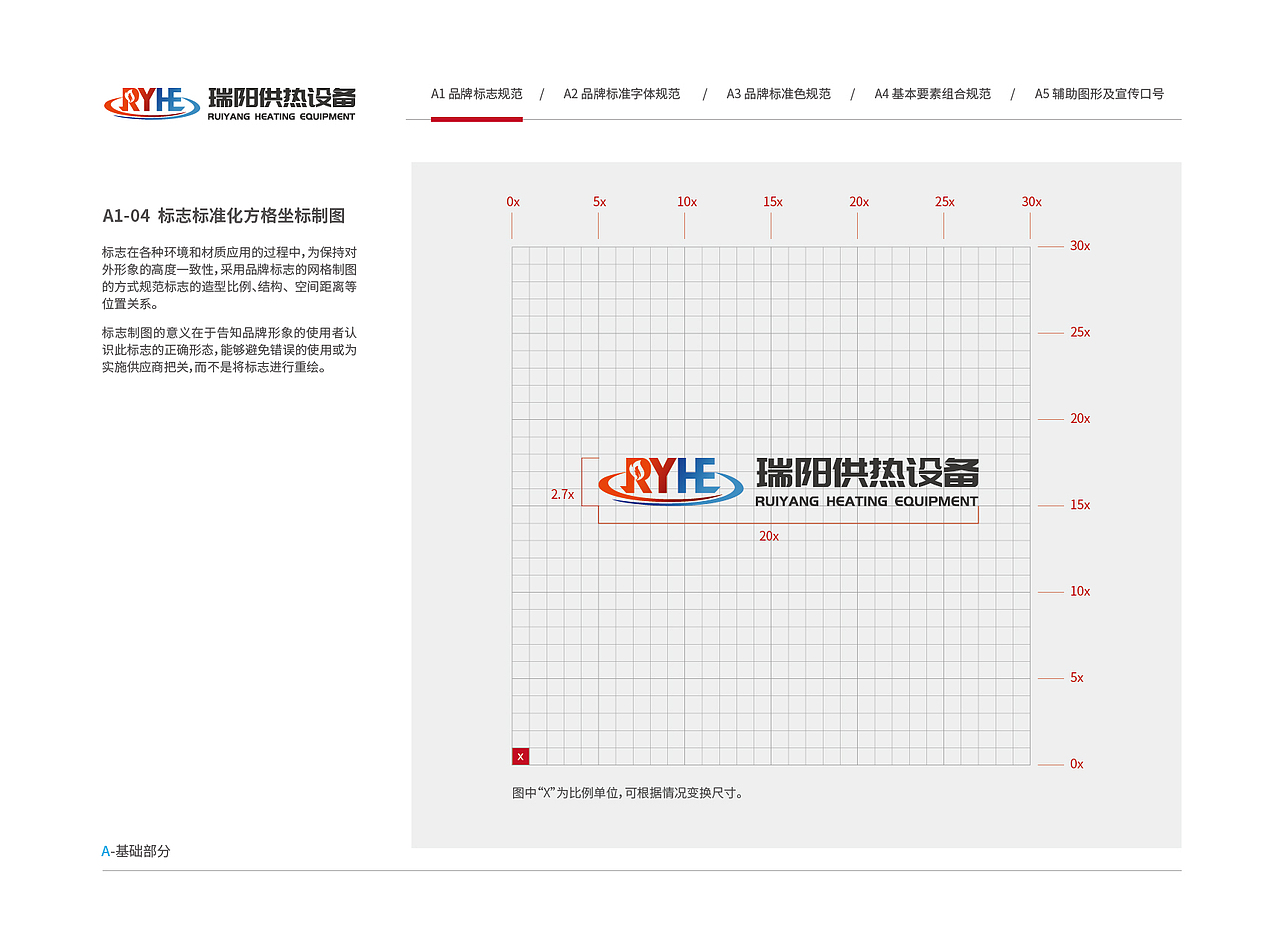This screenshot has height=950, width=1280.
Task: Switch to the A2 品牌标准字体规范 tab
Action: (x=620, y=93)
